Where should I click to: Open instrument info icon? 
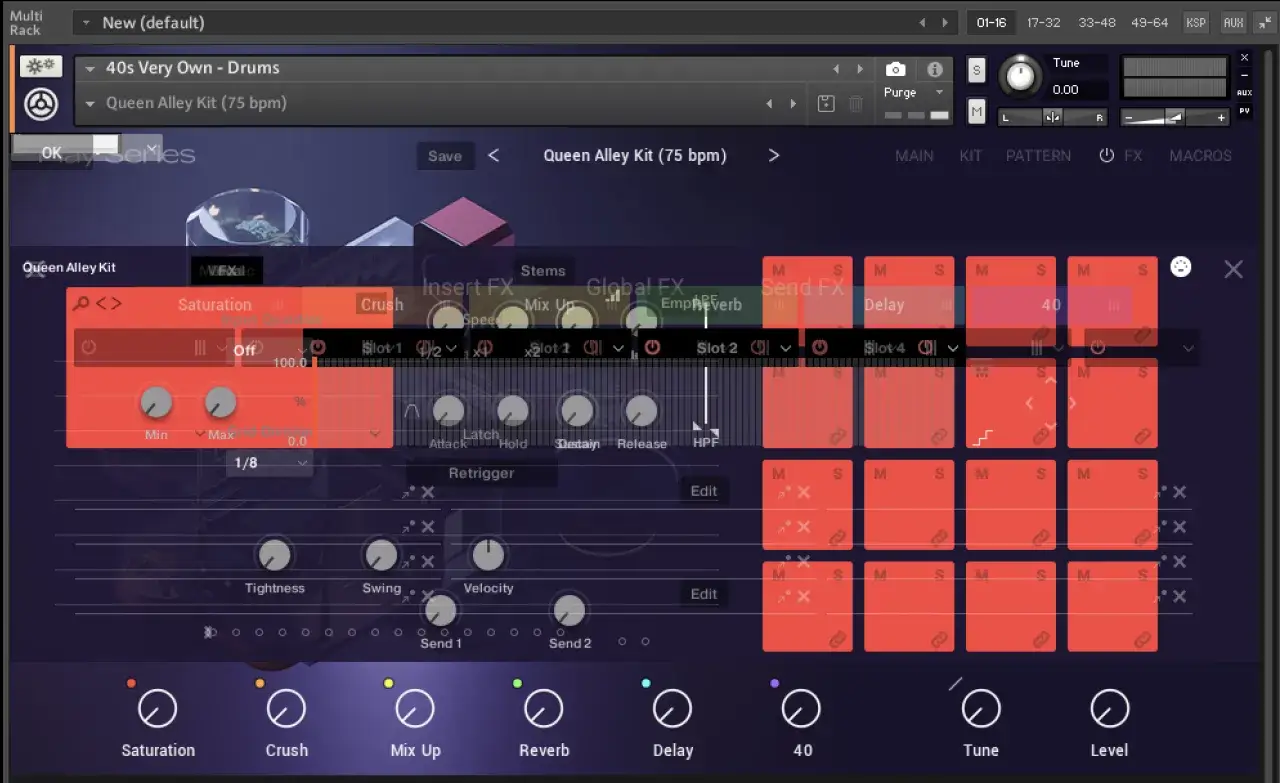coord(935,69)
